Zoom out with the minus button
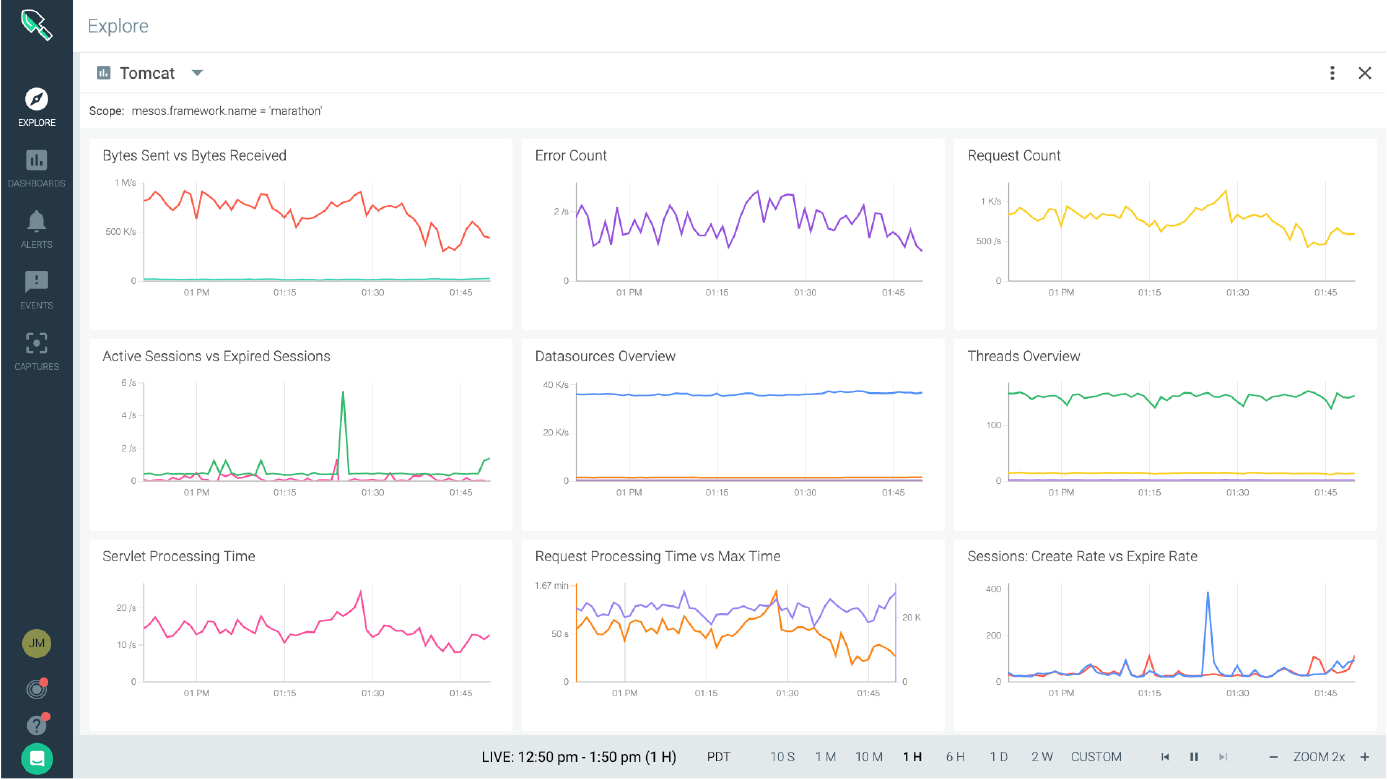Viewport: 1387px width, 780px height. (1273, 757)
